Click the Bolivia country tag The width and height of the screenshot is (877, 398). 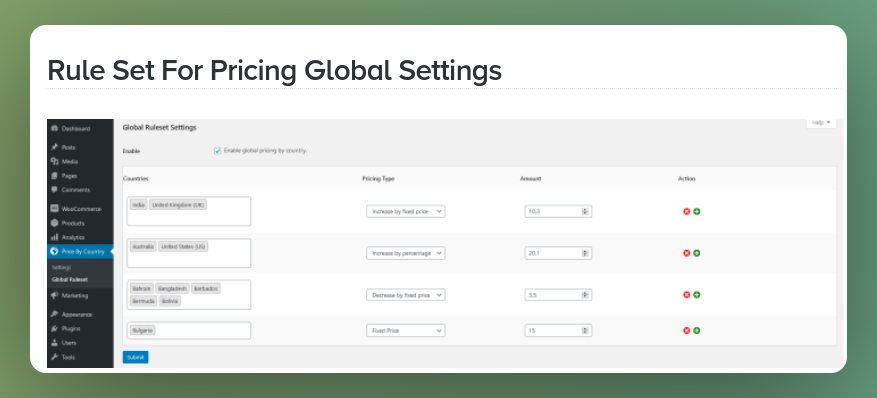click(169, 301)
